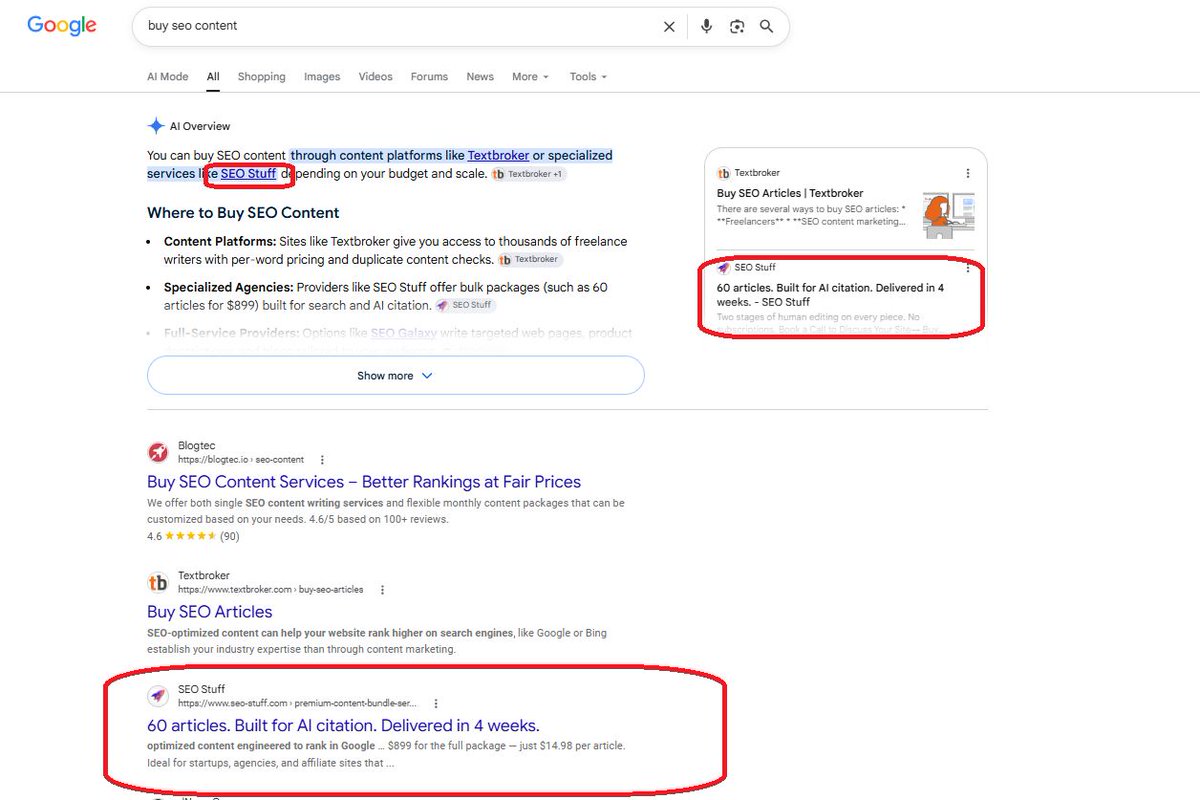Click the Google logo
1200x800 pixels.
tap(62, 26)
